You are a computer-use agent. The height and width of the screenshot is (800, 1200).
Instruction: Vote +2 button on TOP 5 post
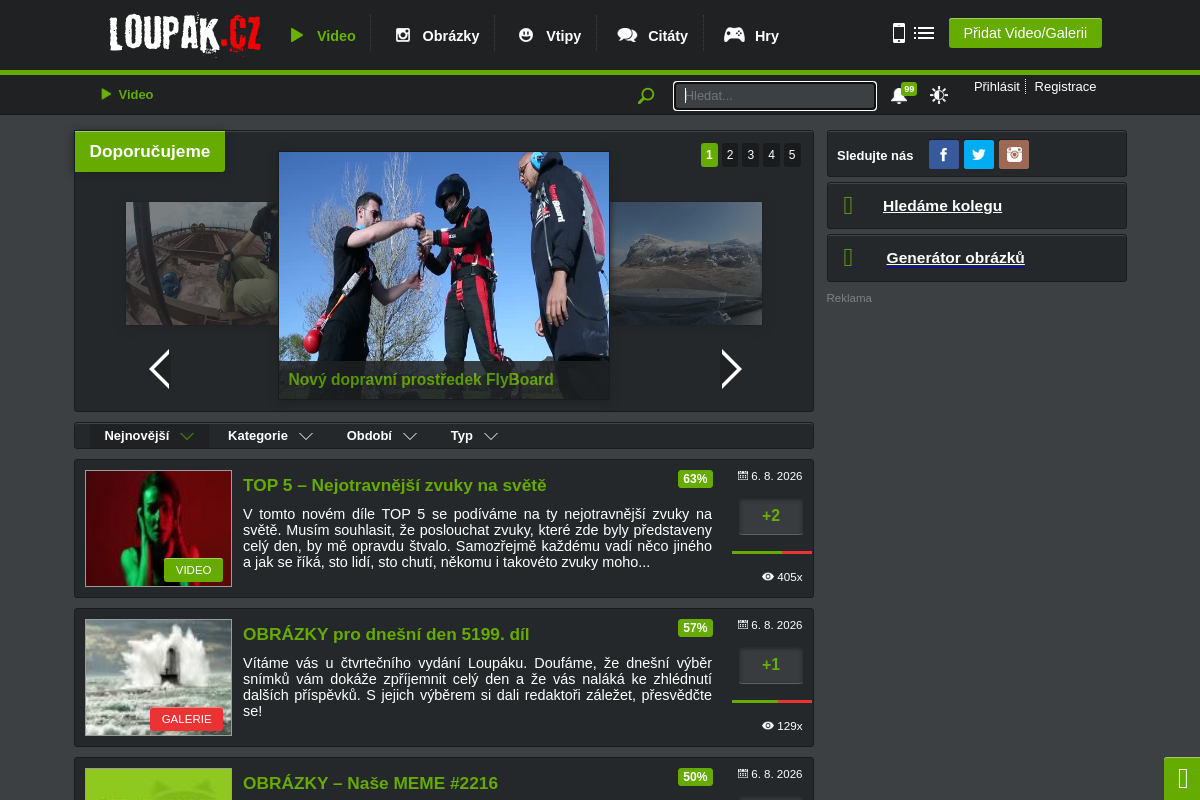(771, 517)
